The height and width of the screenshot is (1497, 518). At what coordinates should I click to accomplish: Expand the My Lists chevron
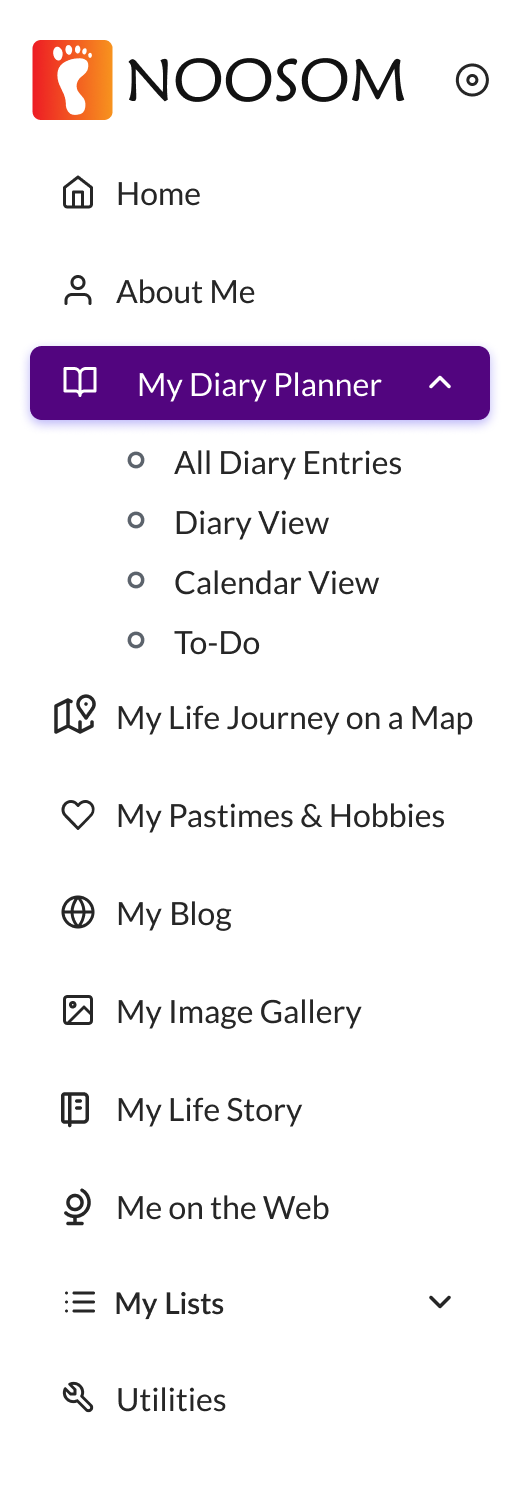[440, 1302]
